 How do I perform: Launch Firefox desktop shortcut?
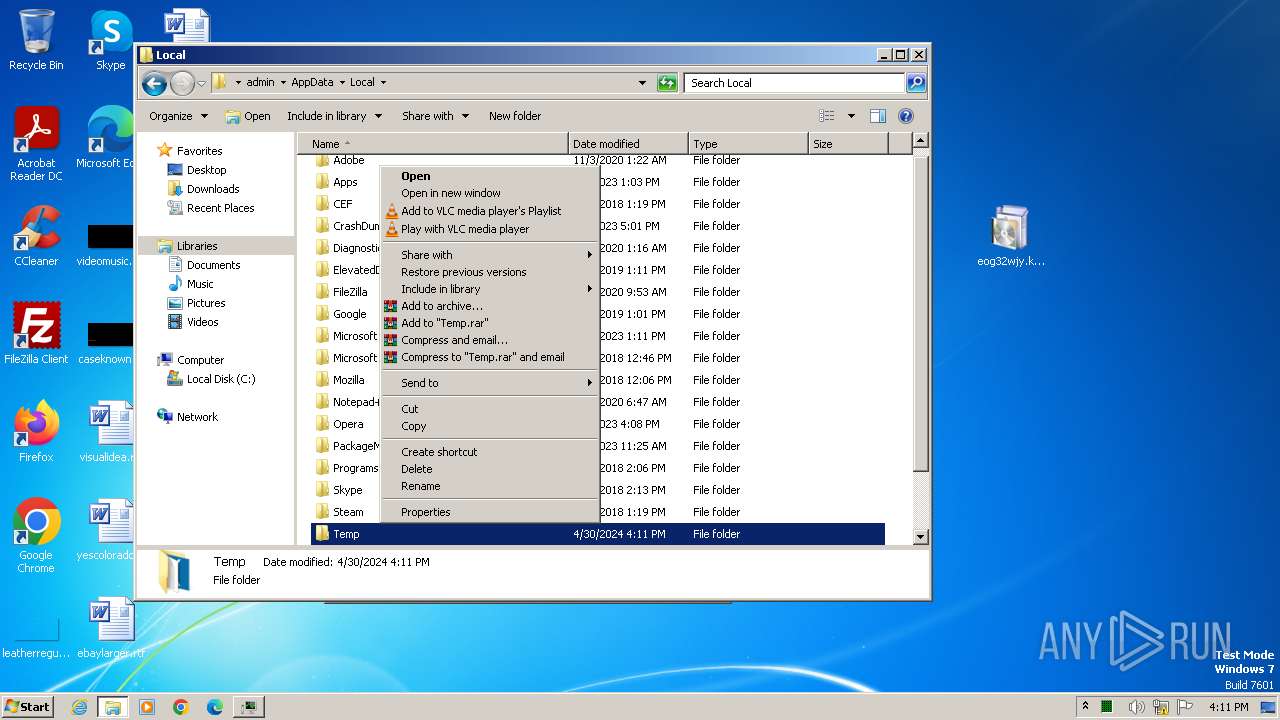(x=36, y=432)
